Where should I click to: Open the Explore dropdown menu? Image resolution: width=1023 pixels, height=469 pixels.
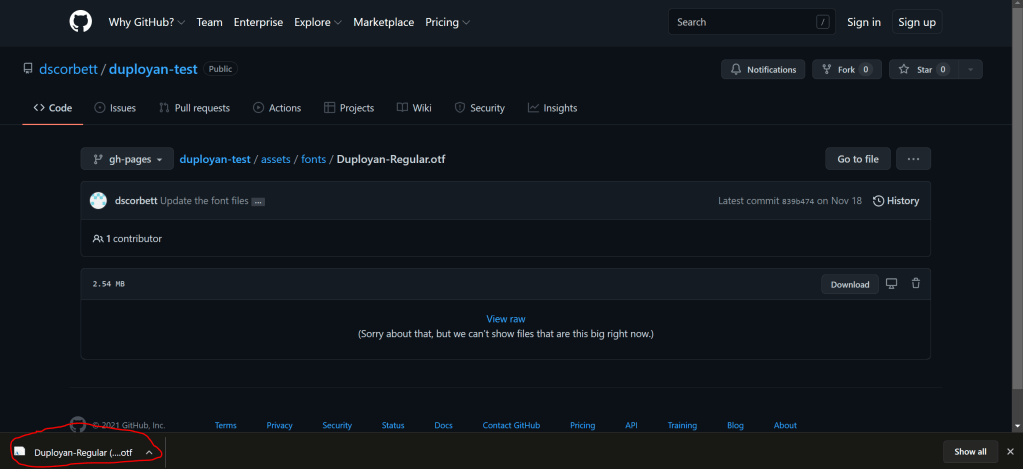click(317, 22)
